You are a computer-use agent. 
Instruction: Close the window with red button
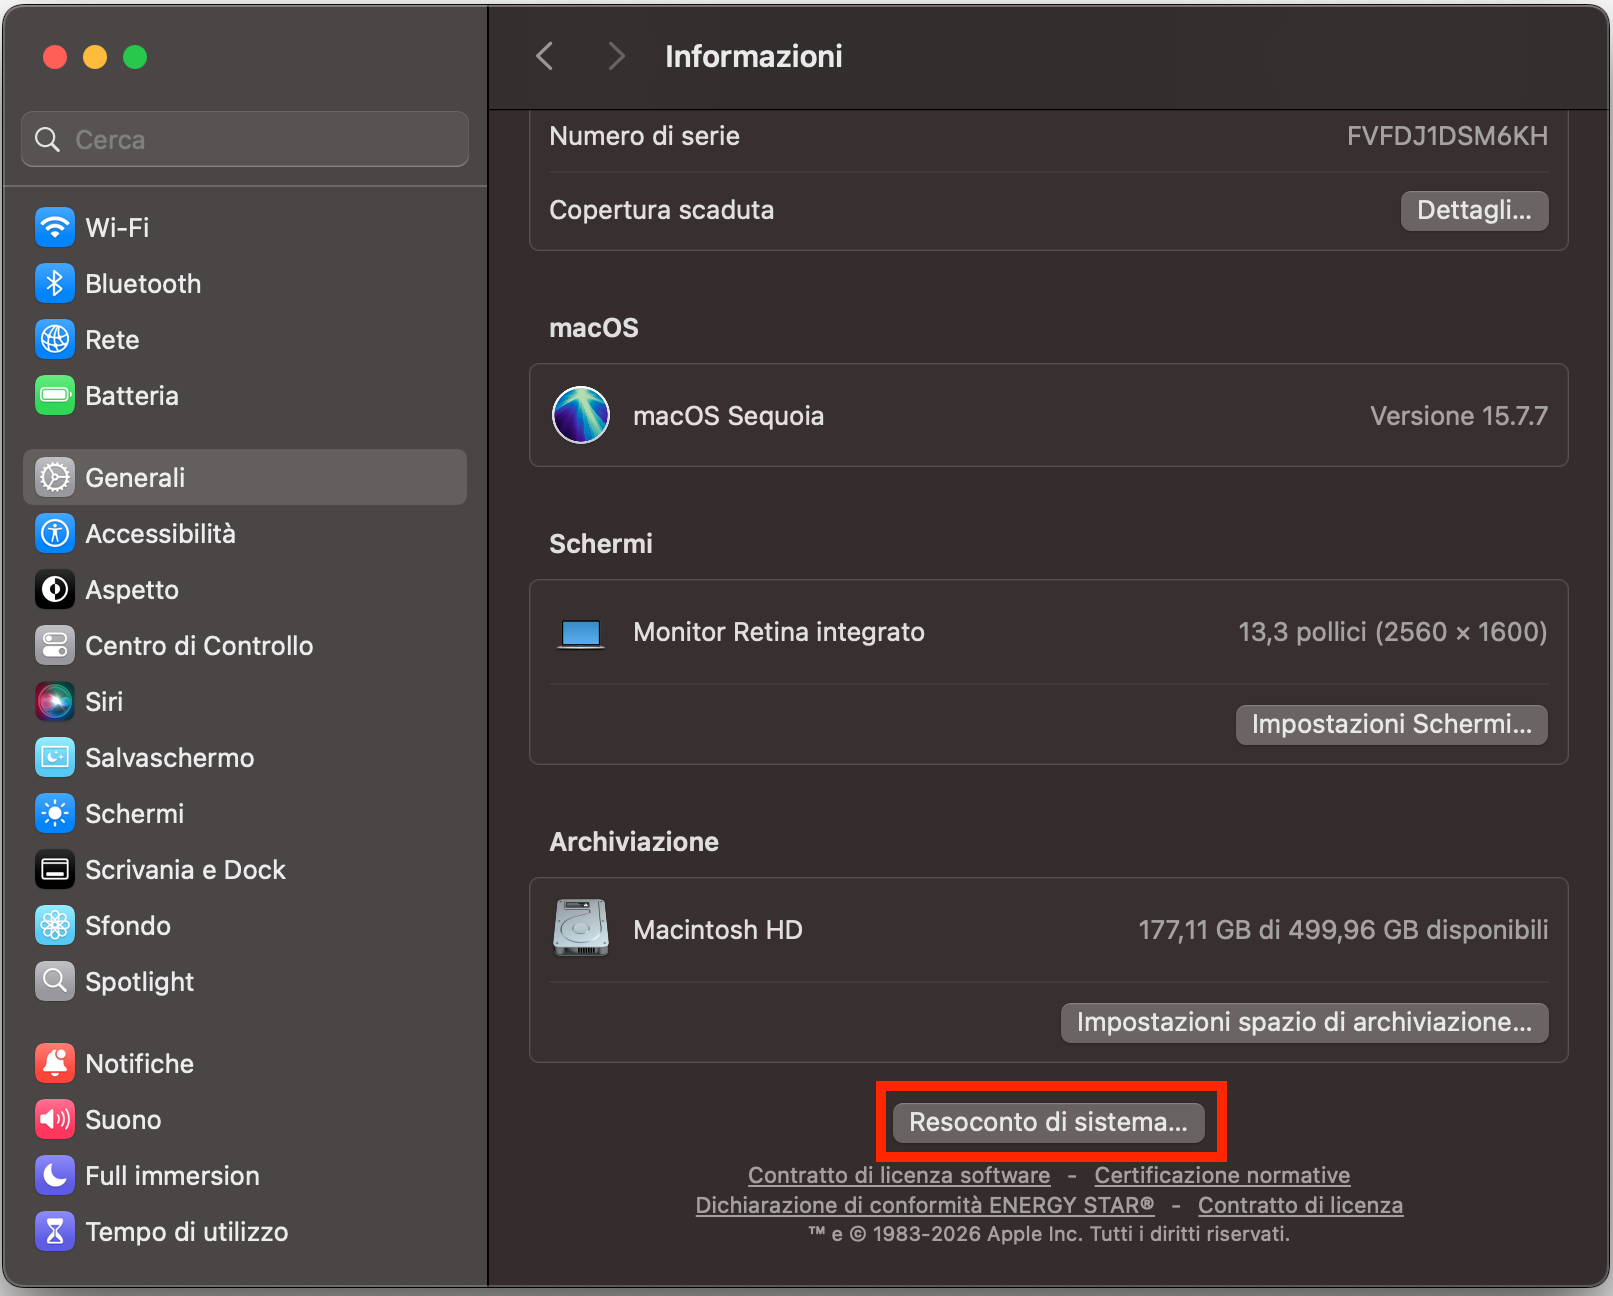pos(55,57)
